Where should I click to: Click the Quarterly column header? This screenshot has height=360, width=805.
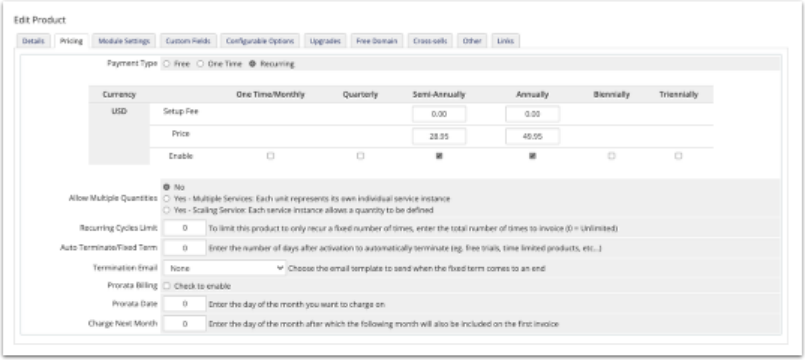click(x=360, y=94)
